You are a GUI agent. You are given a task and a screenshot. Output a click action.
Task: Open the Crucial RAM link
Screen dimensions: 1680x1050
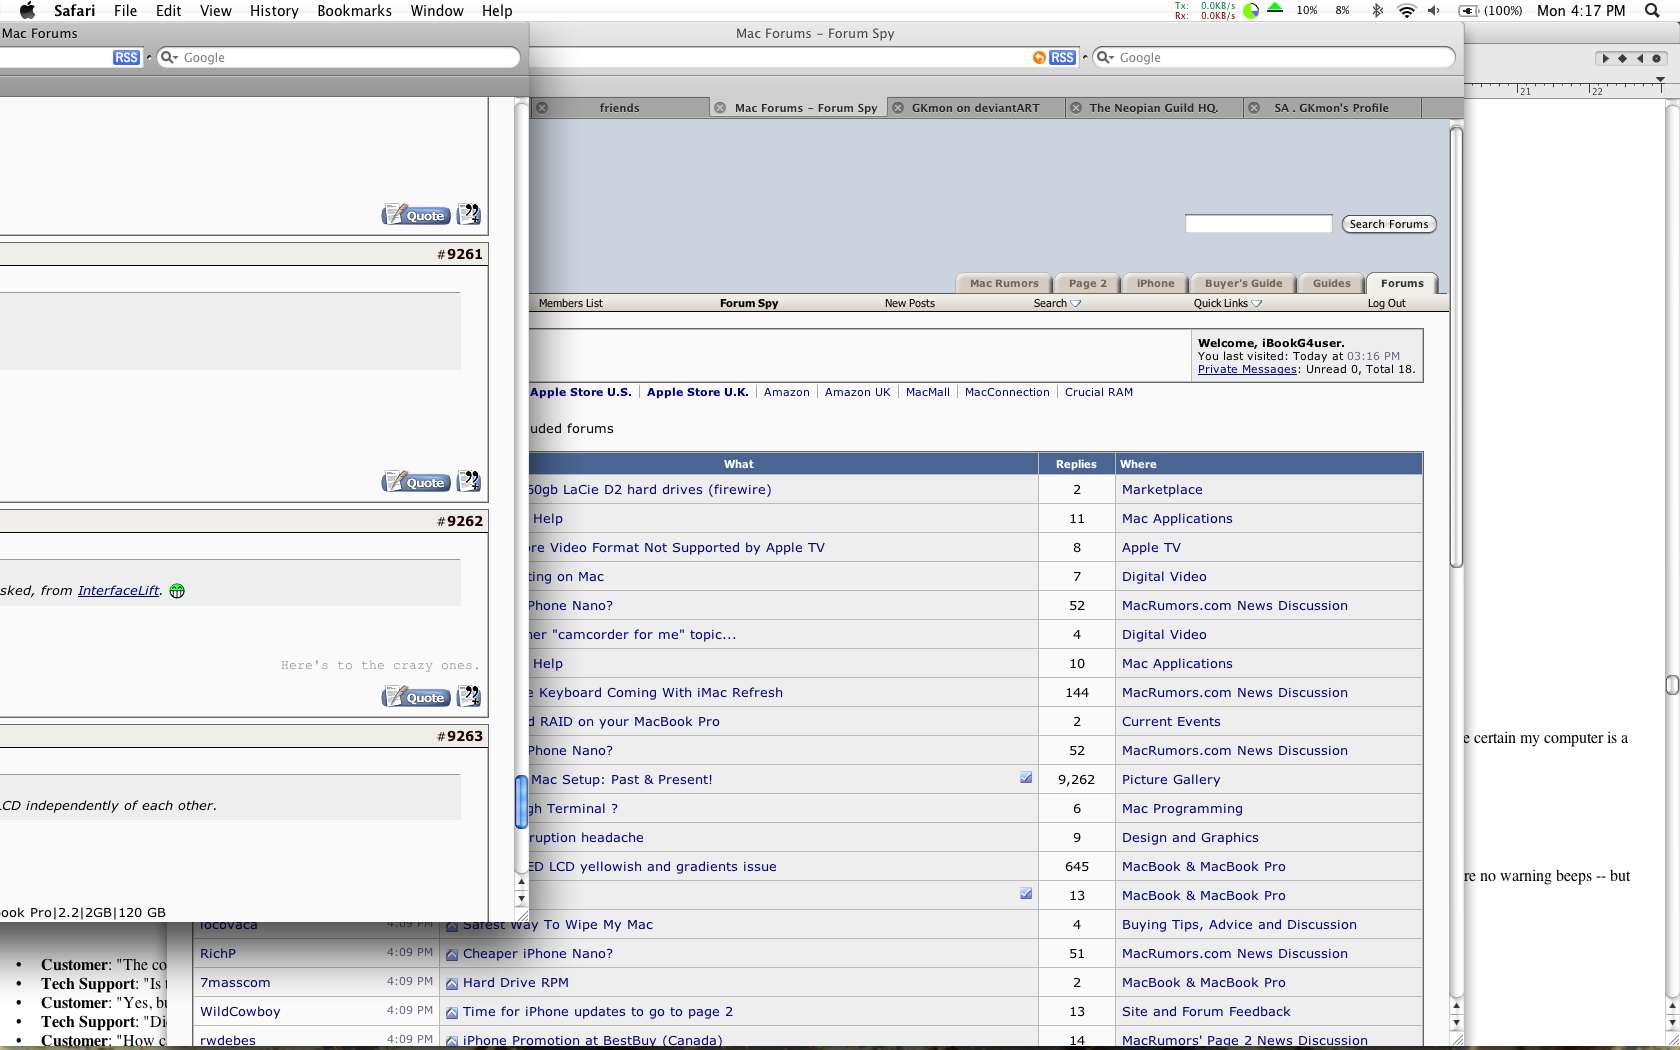point(1098,392)
